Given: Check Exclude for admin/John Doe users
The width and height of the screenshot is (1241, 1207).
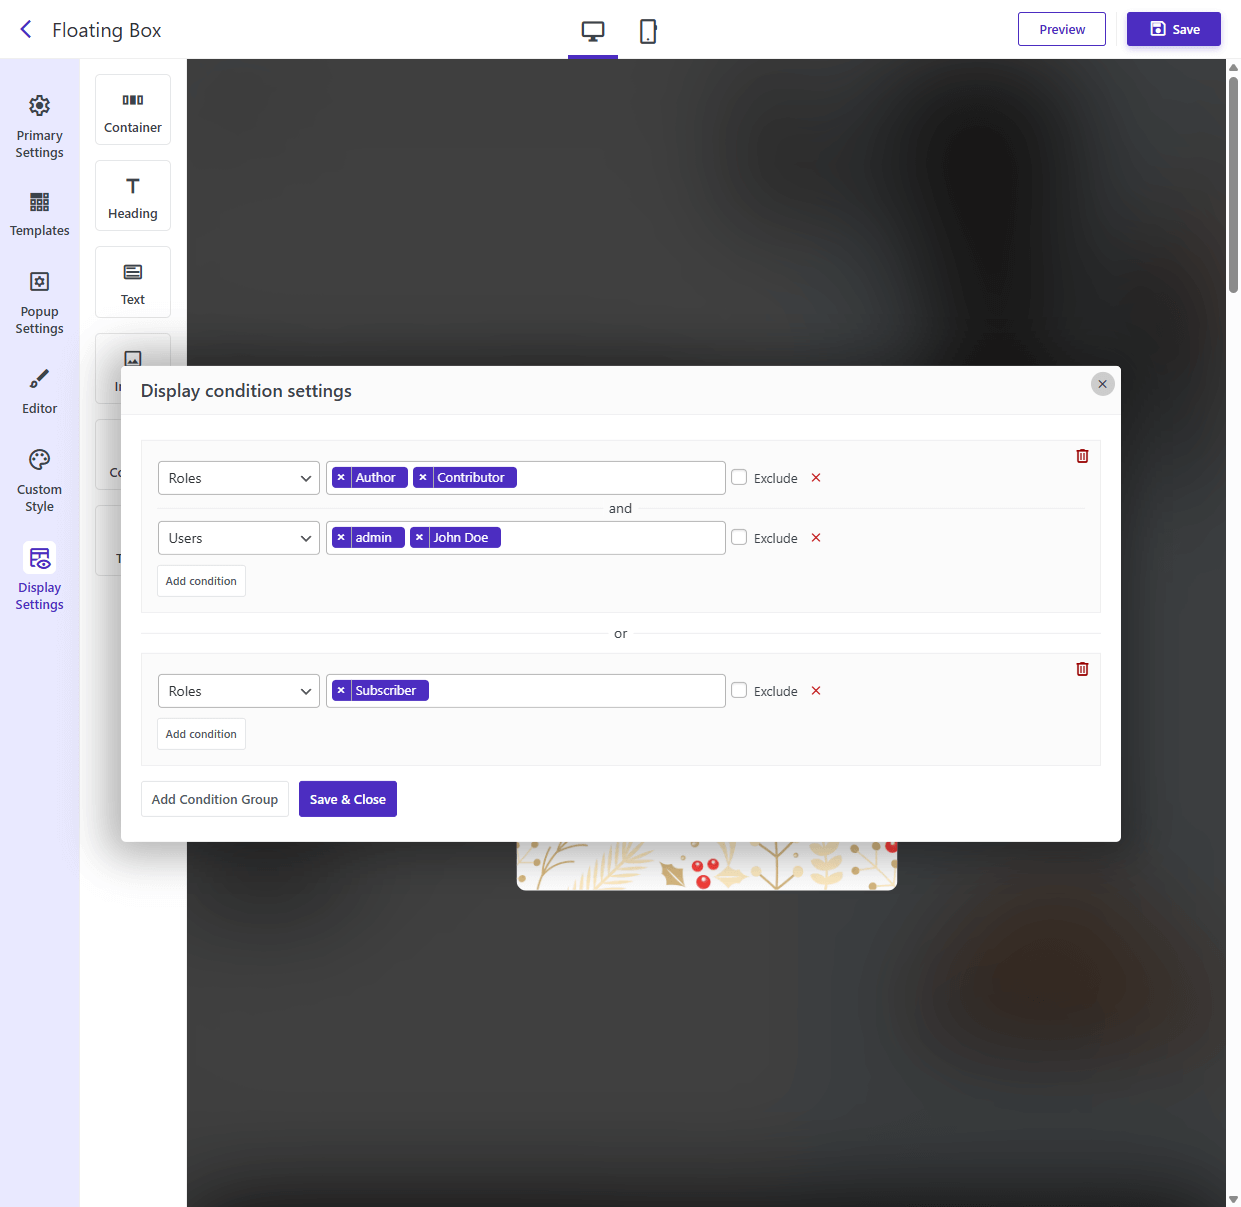Looking at the screenshot, I should tap(739, 538).
